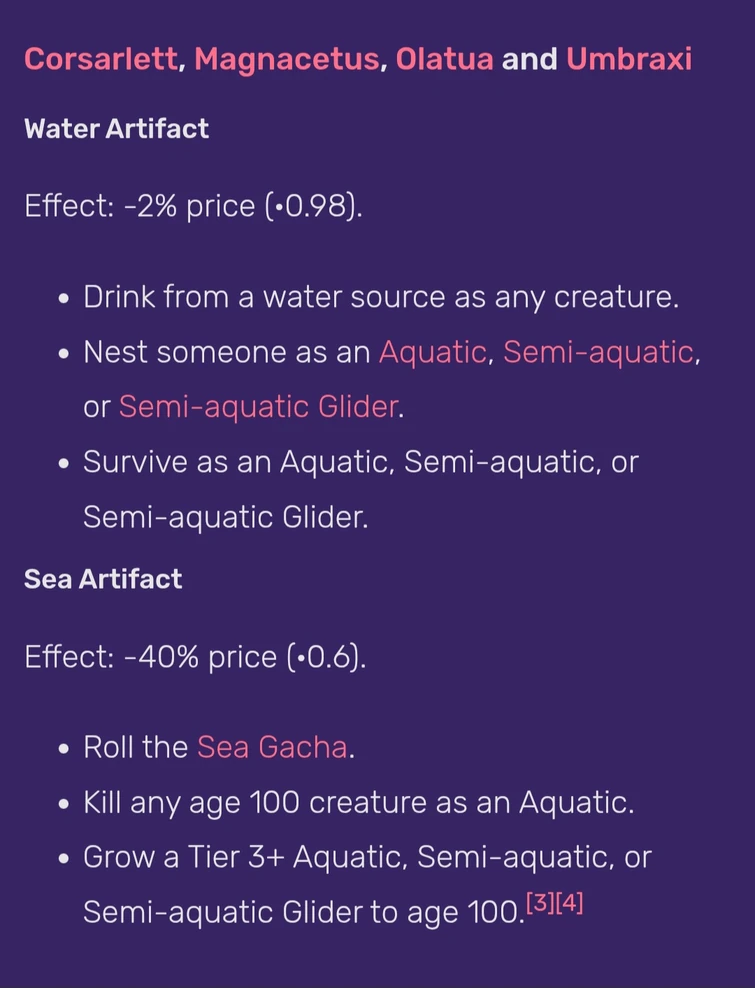755x988 pixels.
Task: Click the 'Survive as an Aquatic' bullet text
Action: 360,462
